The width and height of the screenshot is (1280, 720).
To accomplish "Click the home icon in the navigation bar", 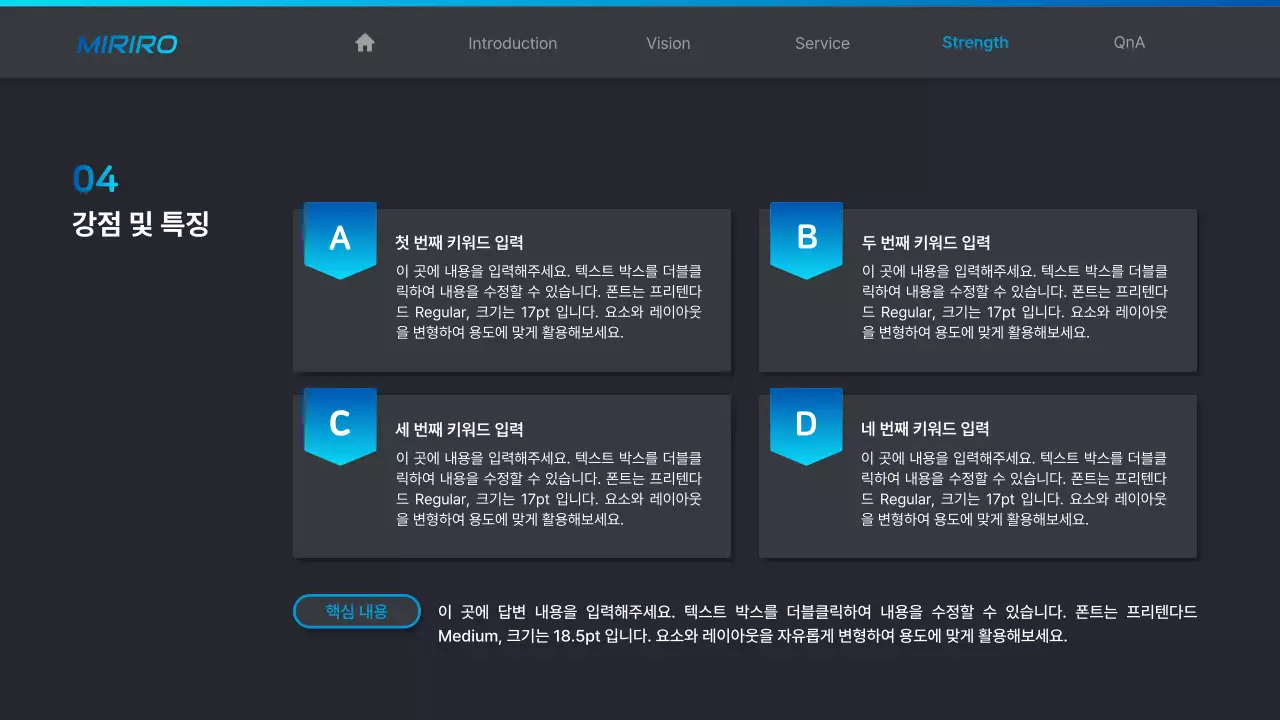I will [364, 42].
